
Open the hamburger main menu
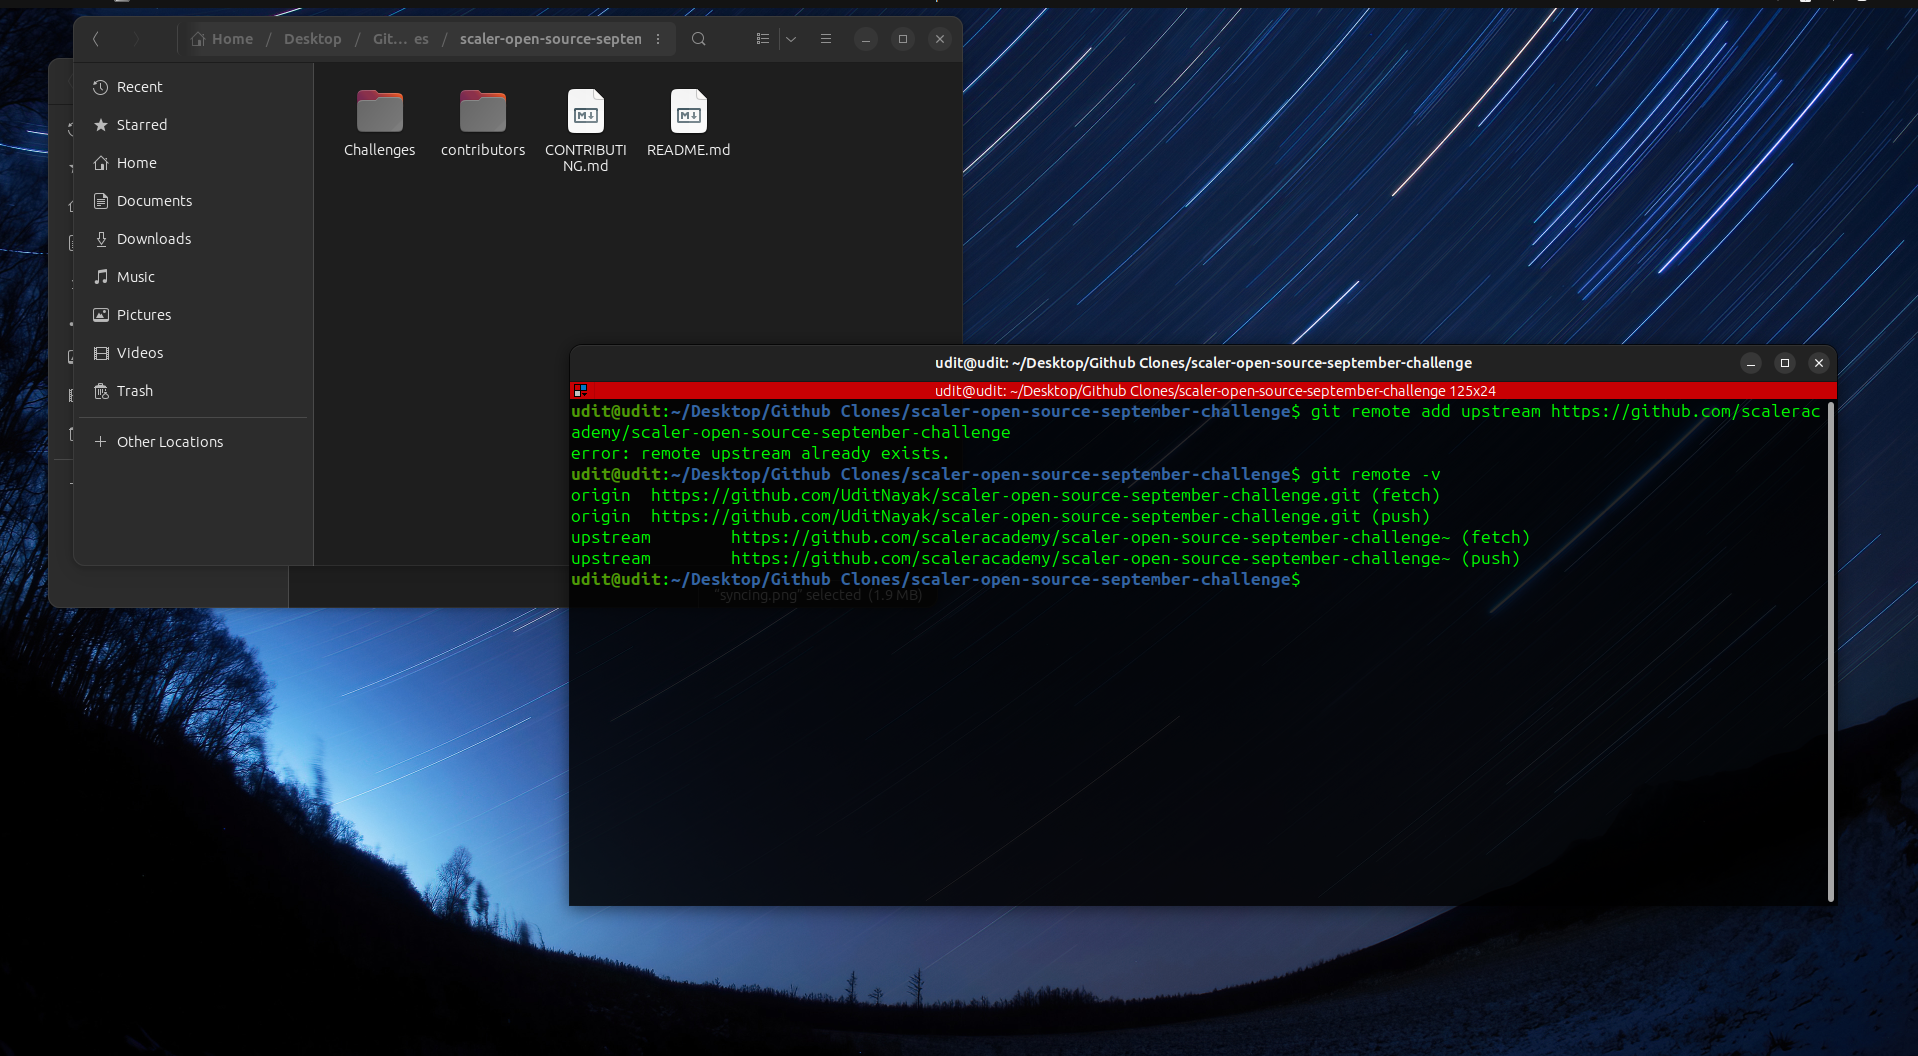[x=825, y=39]
